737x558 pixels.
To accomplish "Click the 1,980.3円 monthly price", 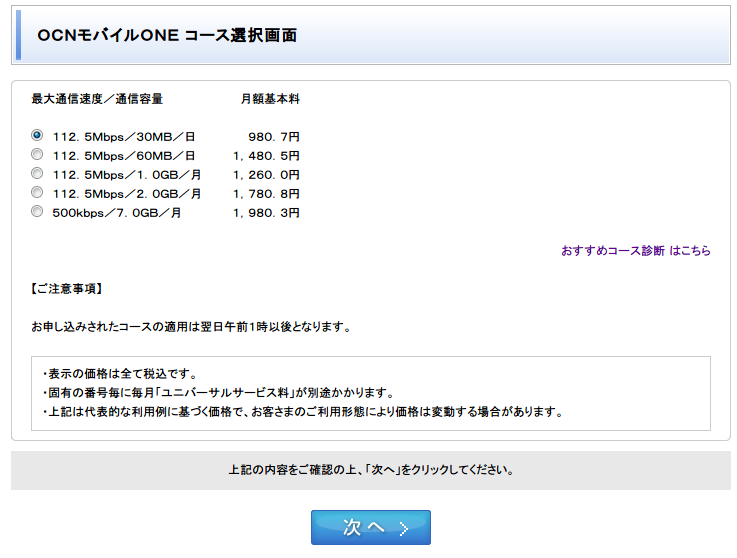I will 266,212.
